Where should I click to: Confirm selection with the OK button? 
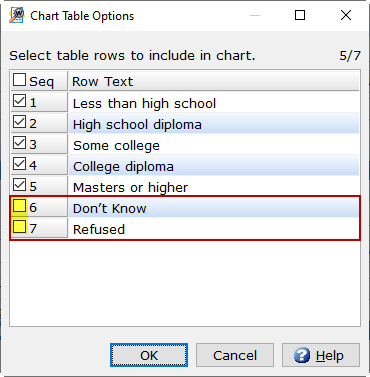[x=149, y=355]
